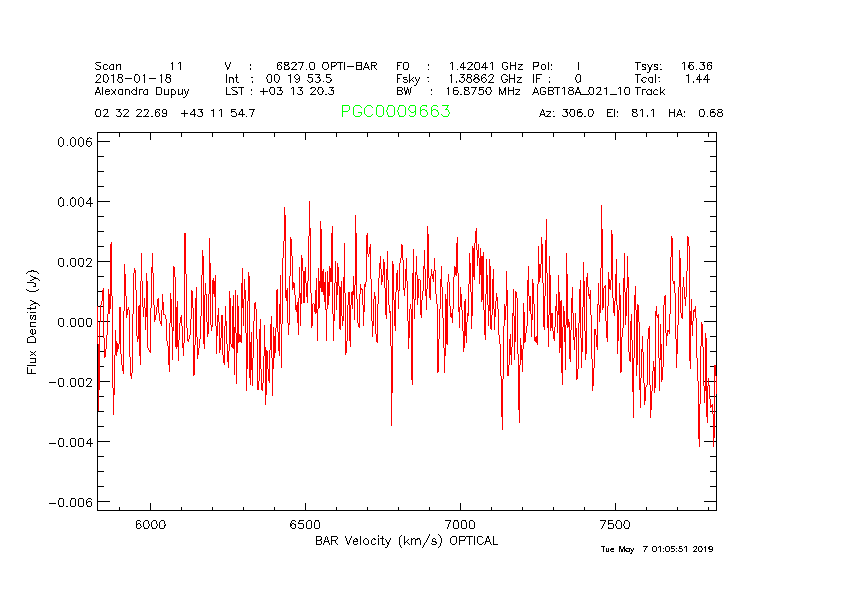Click the green PGC0009663 source title
Image resolution: width=842 pixels, height=595 pixels.
coord(395,112)
